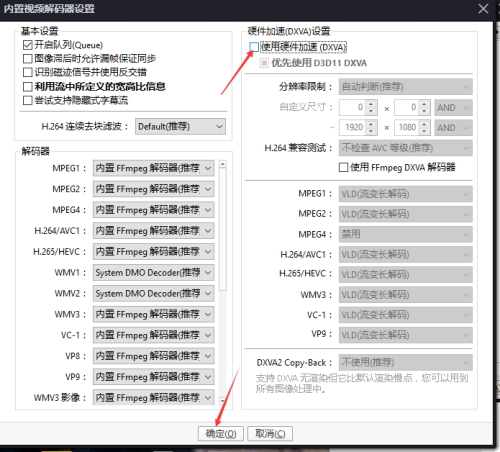The height and width of the screenshot is (452, 500).
Task: Toggle 识别磁迹信号并使用反交错 checkbox
Action: (28, 72)
